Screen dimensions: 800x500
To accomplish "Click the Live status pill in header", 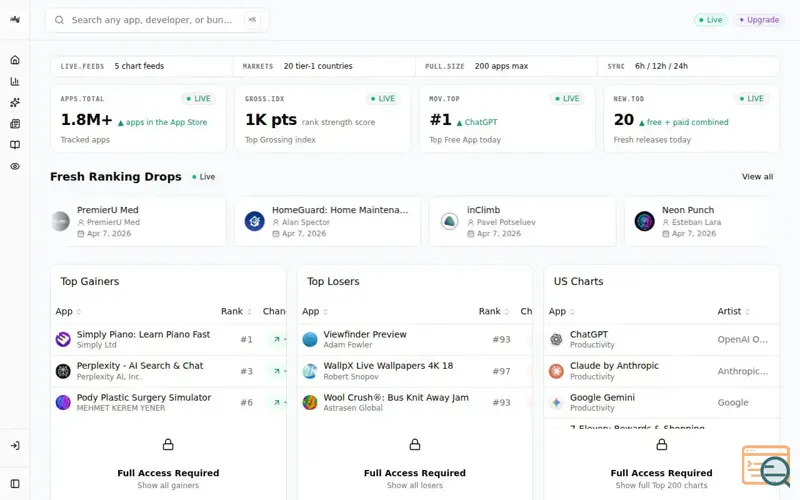I will (x=711, y=20).
